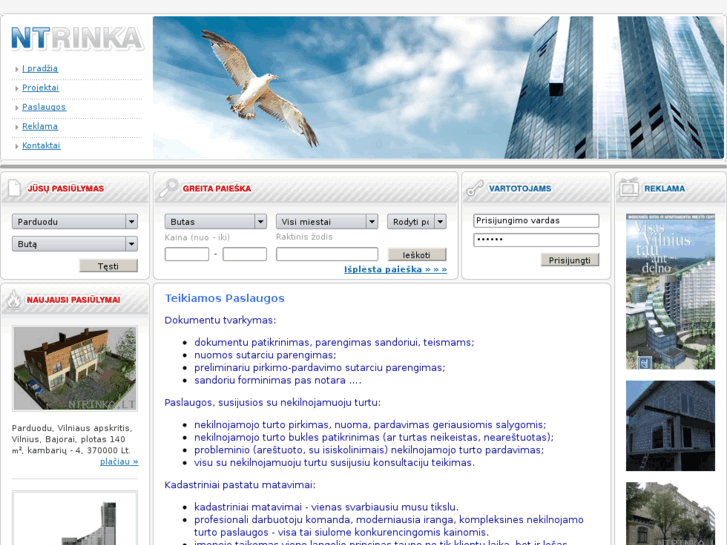Click the text 'sandoriu forminimas pas notara'
Viewport: 727px width, 545px height.
[270, 380]
